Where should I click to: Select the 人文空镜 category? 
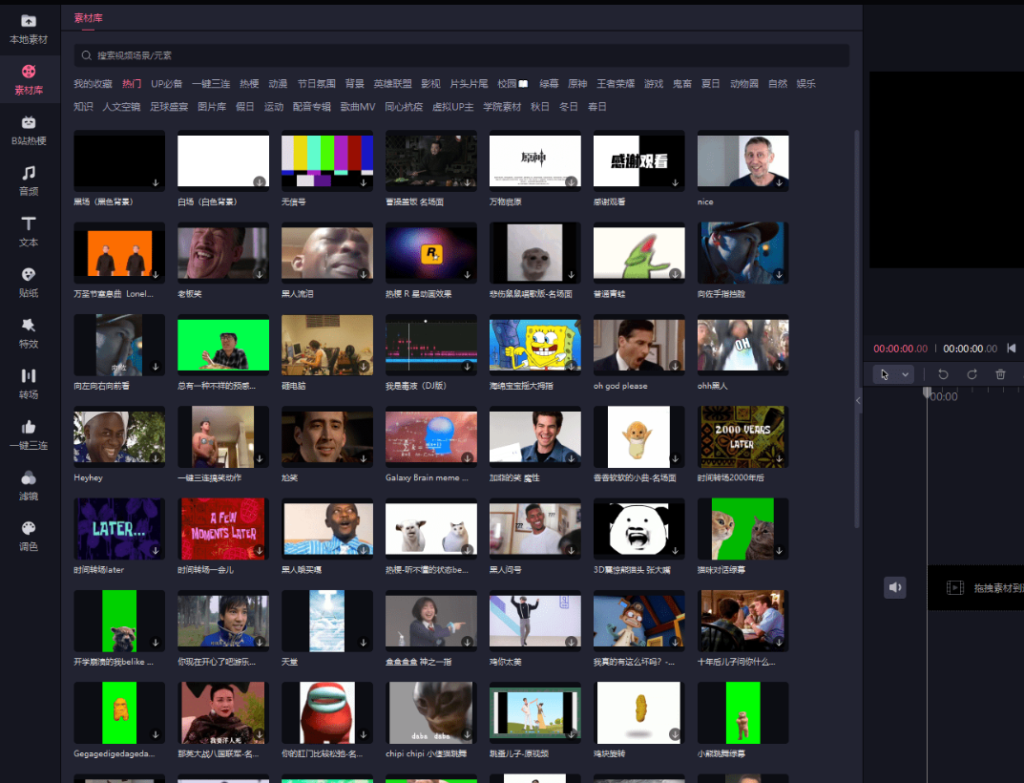[121, 106]
